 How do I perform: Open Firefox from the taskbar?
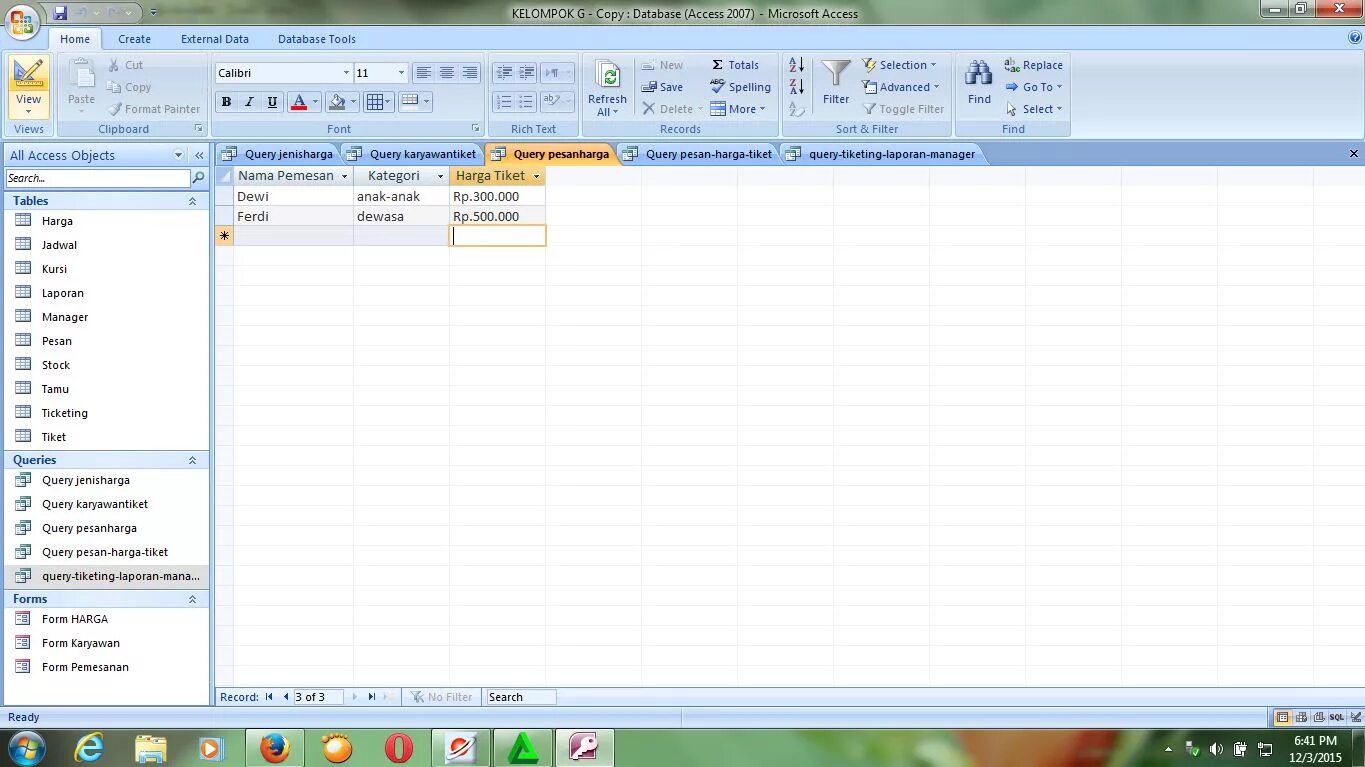[x=274, y=747]
